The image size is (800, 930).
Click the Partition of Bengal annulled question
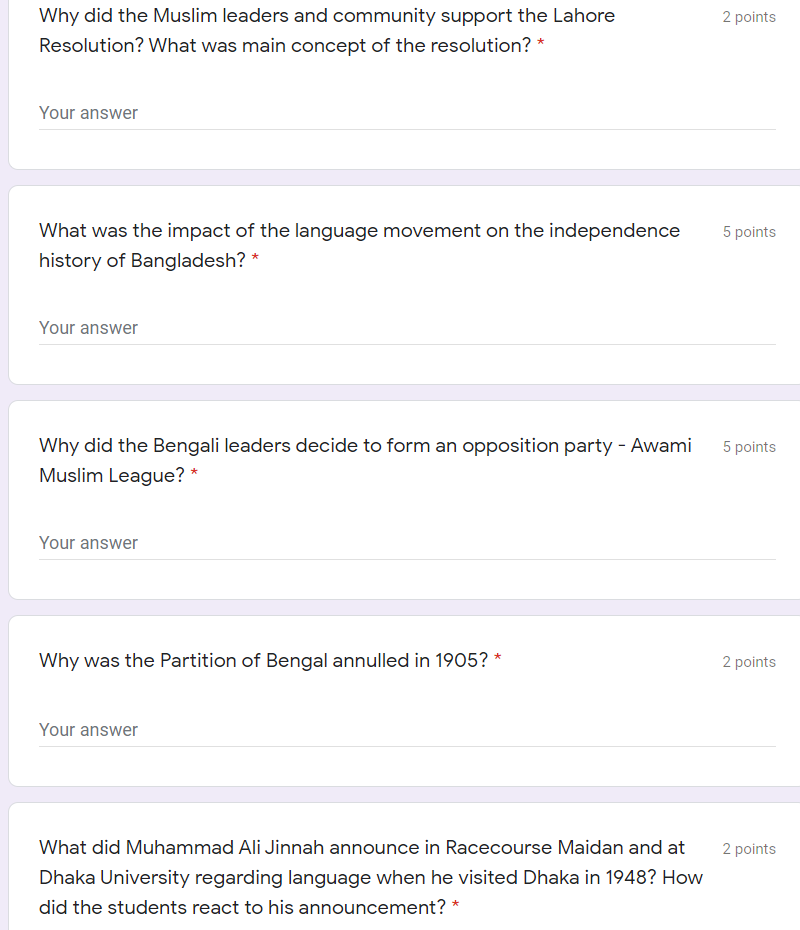tap(263, 661)
